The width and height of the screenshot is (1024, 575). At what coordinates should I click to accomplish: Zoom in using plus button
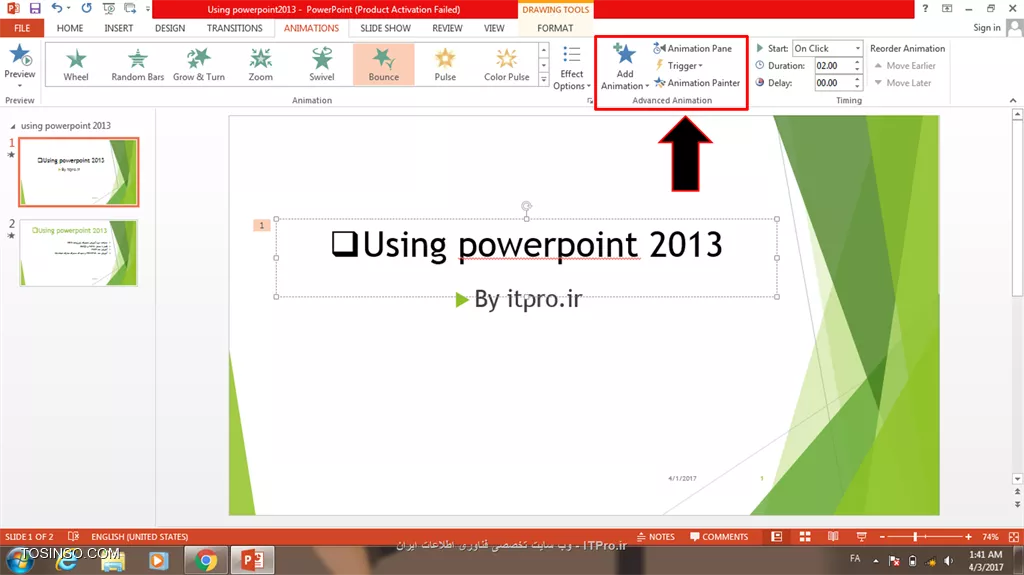968,536
